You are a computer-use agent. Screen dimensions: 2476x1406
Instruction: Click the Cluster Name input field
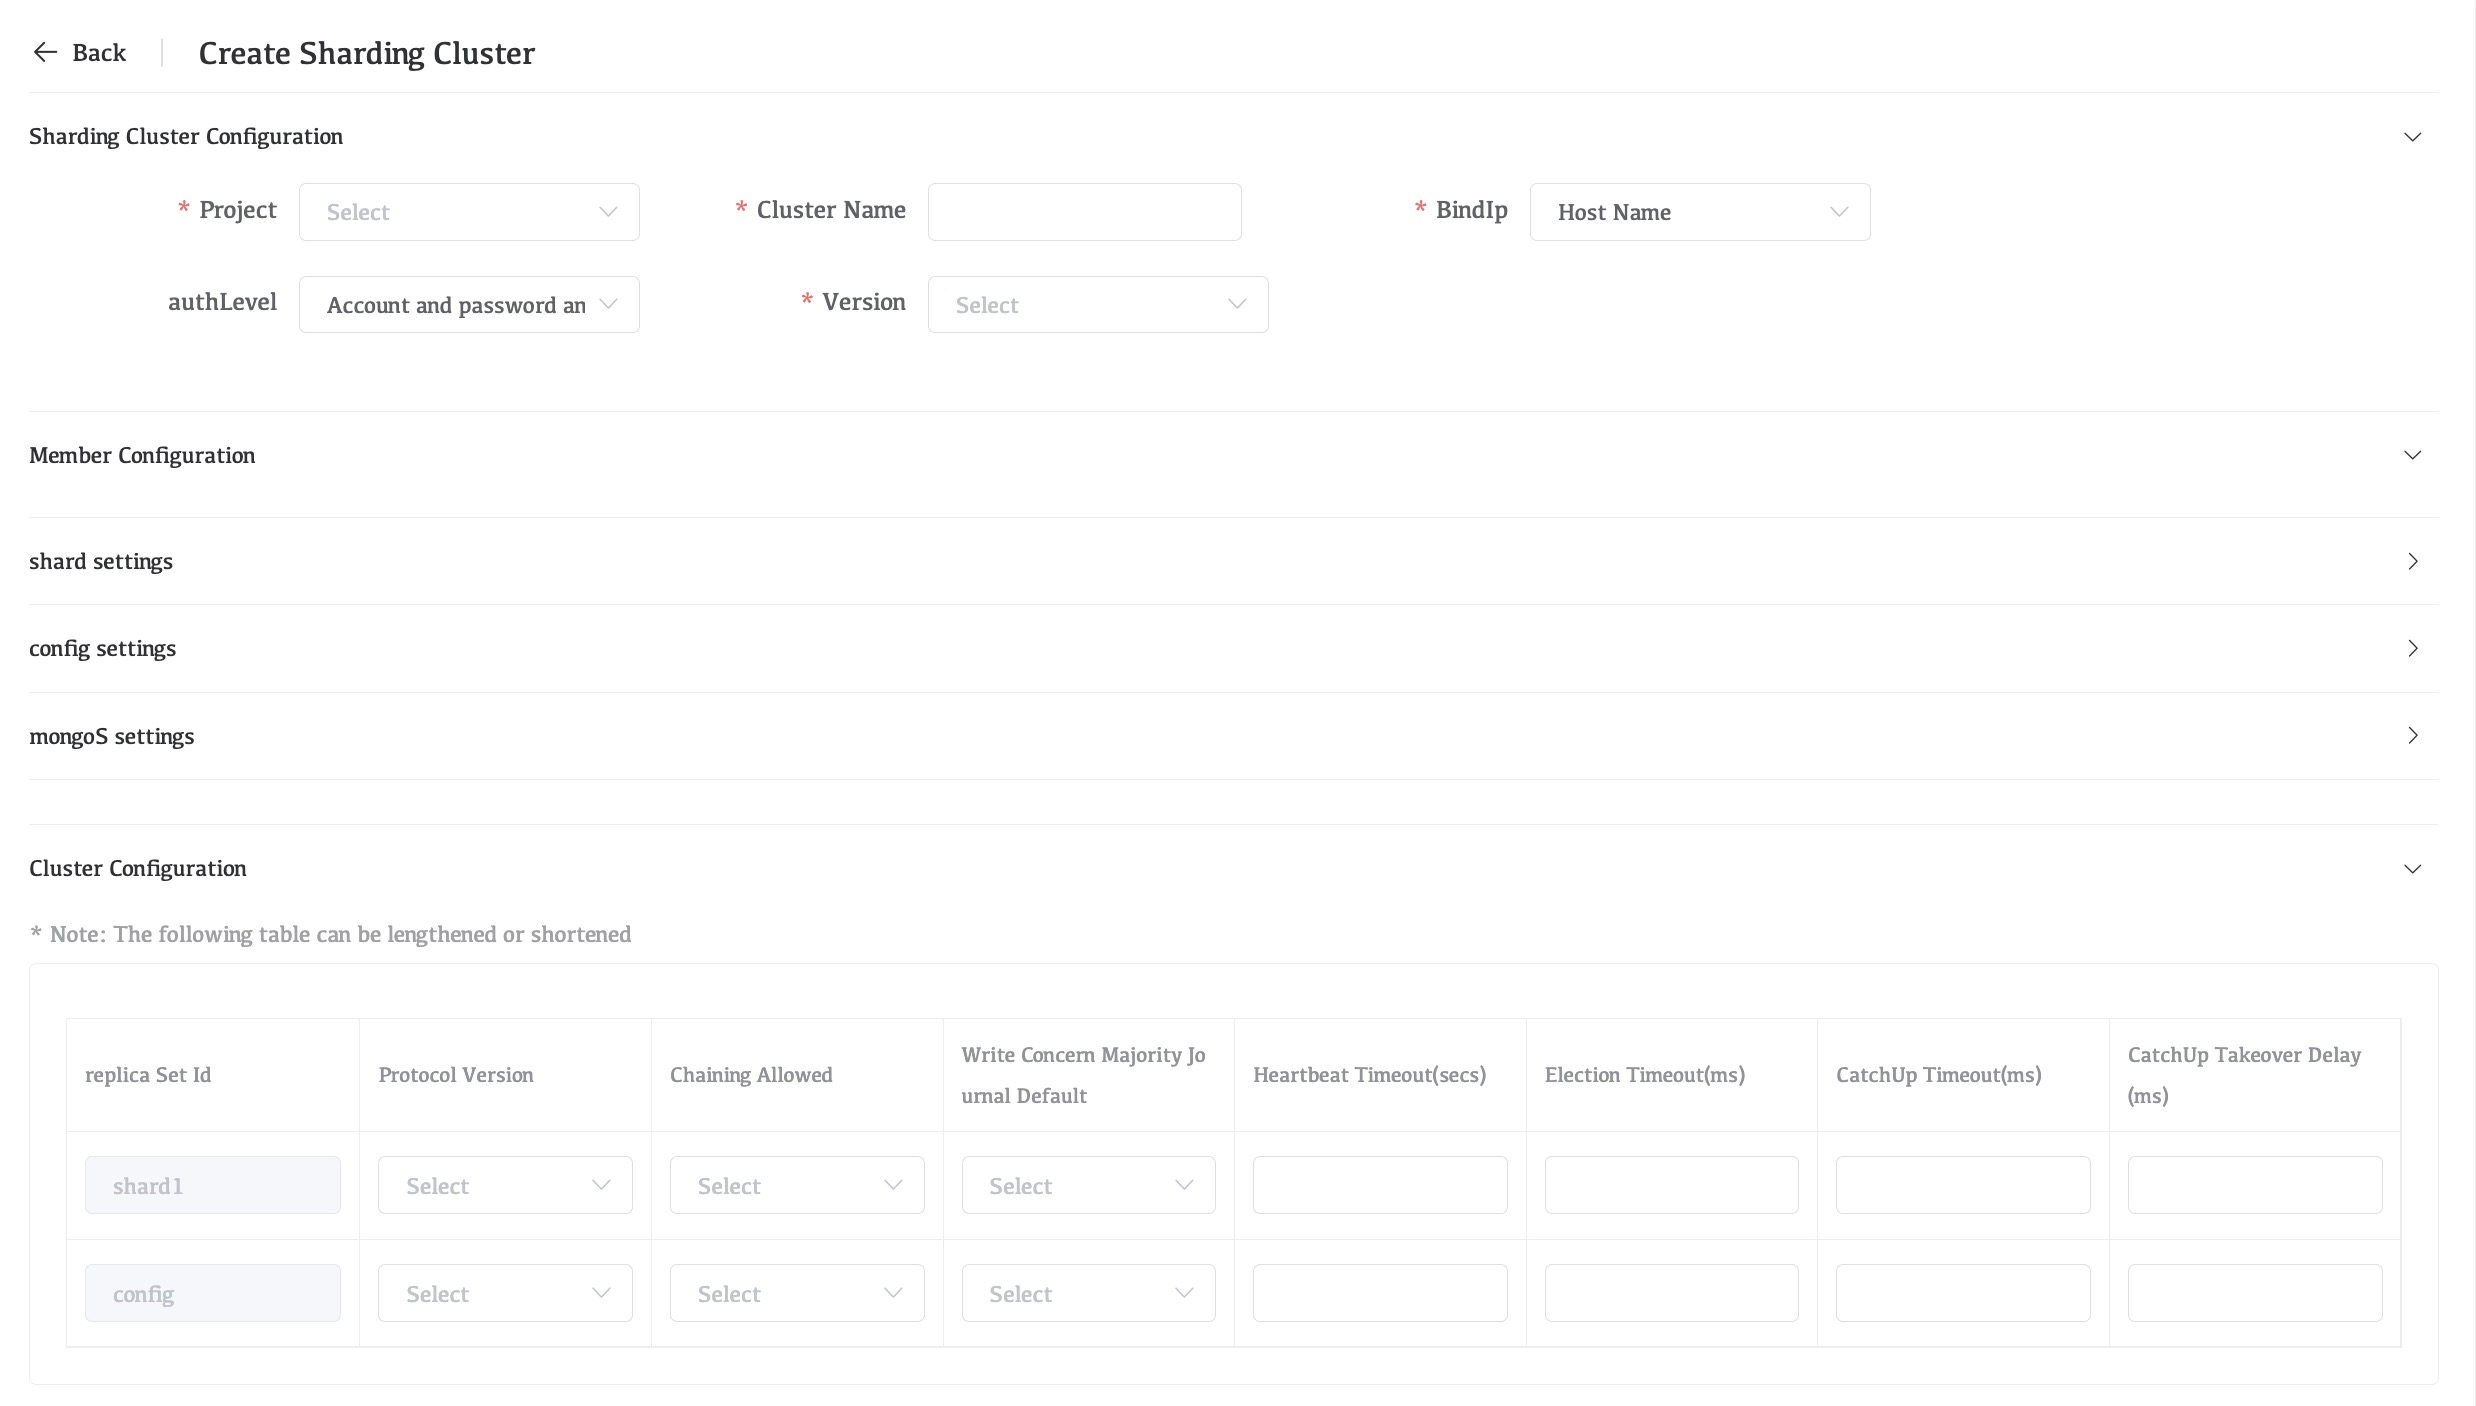coord(1084,212)
